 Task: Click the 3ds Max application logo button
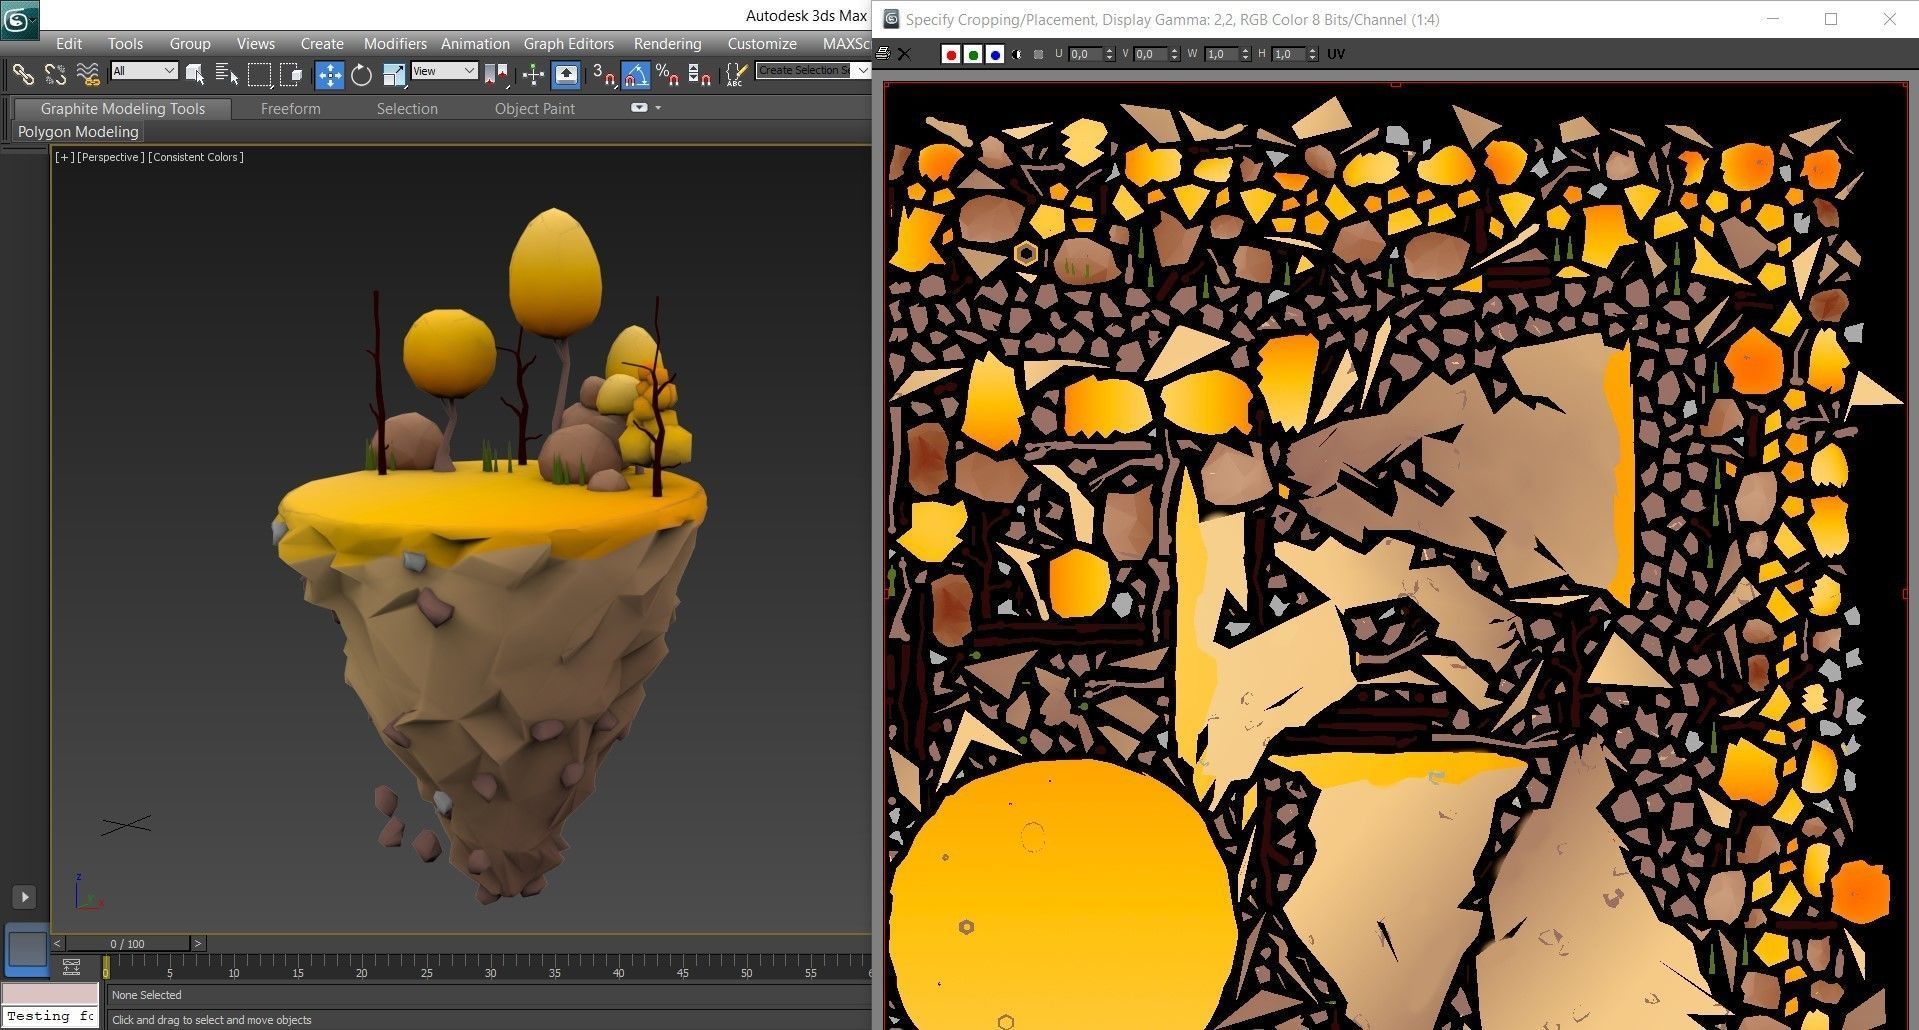pos(19,19)
